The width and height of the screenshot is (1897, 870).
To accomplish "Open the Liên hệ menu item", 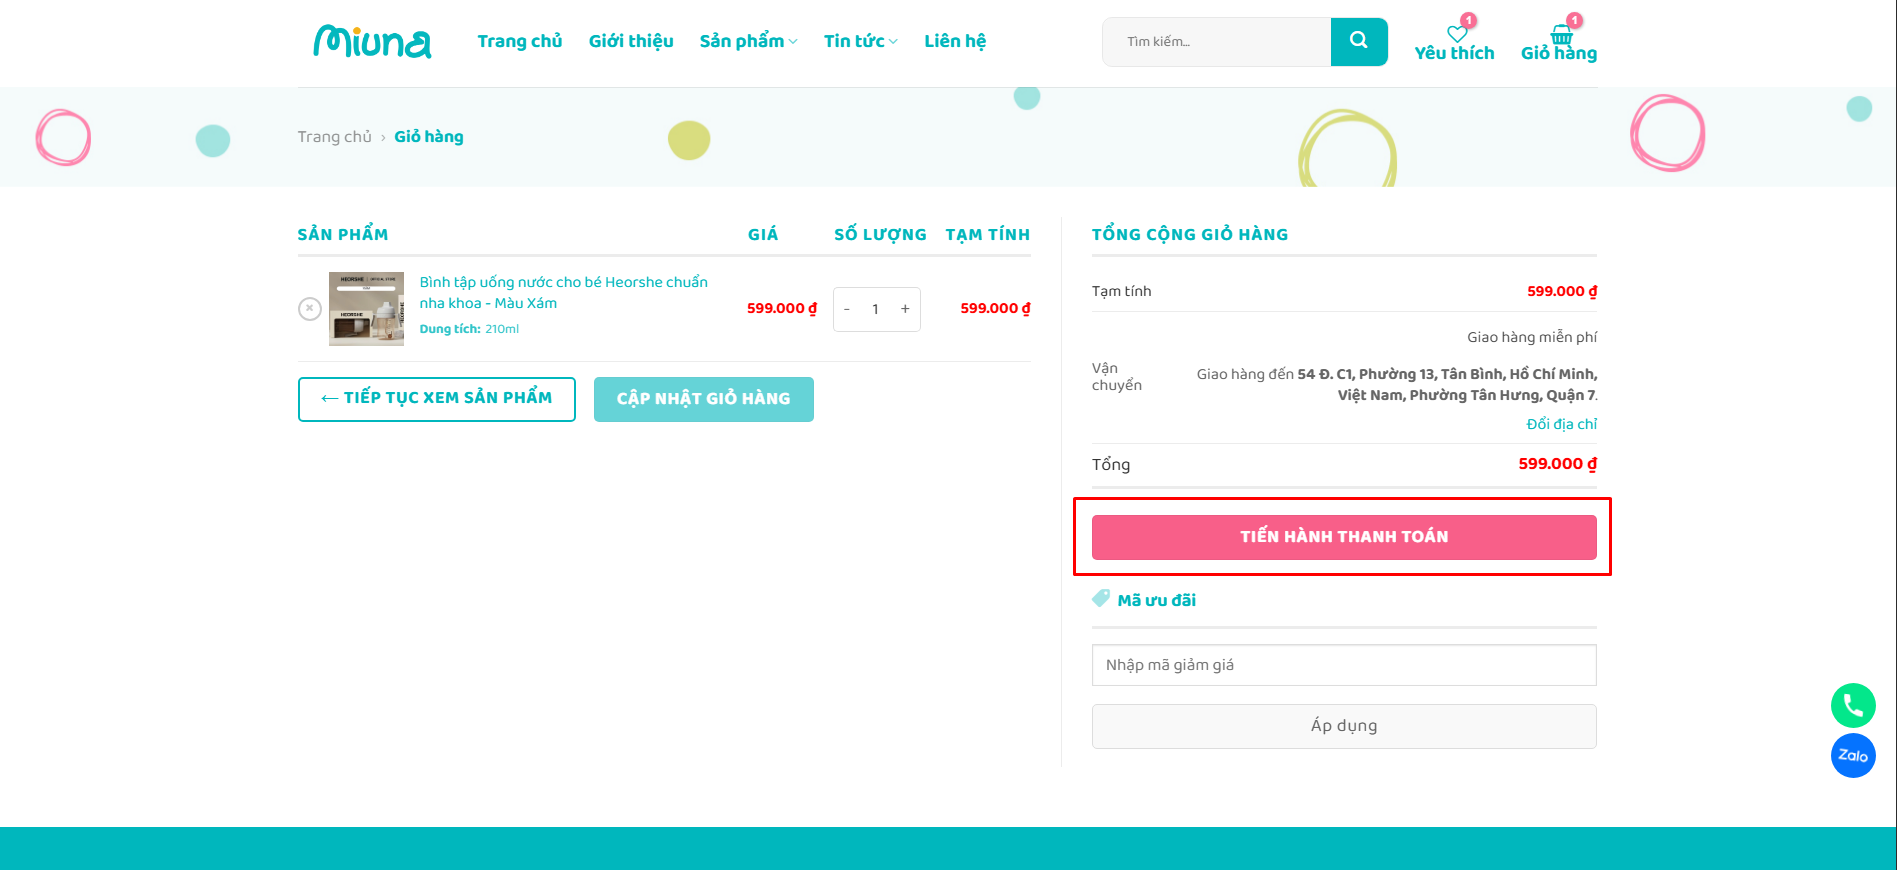I will coord(954,41).
